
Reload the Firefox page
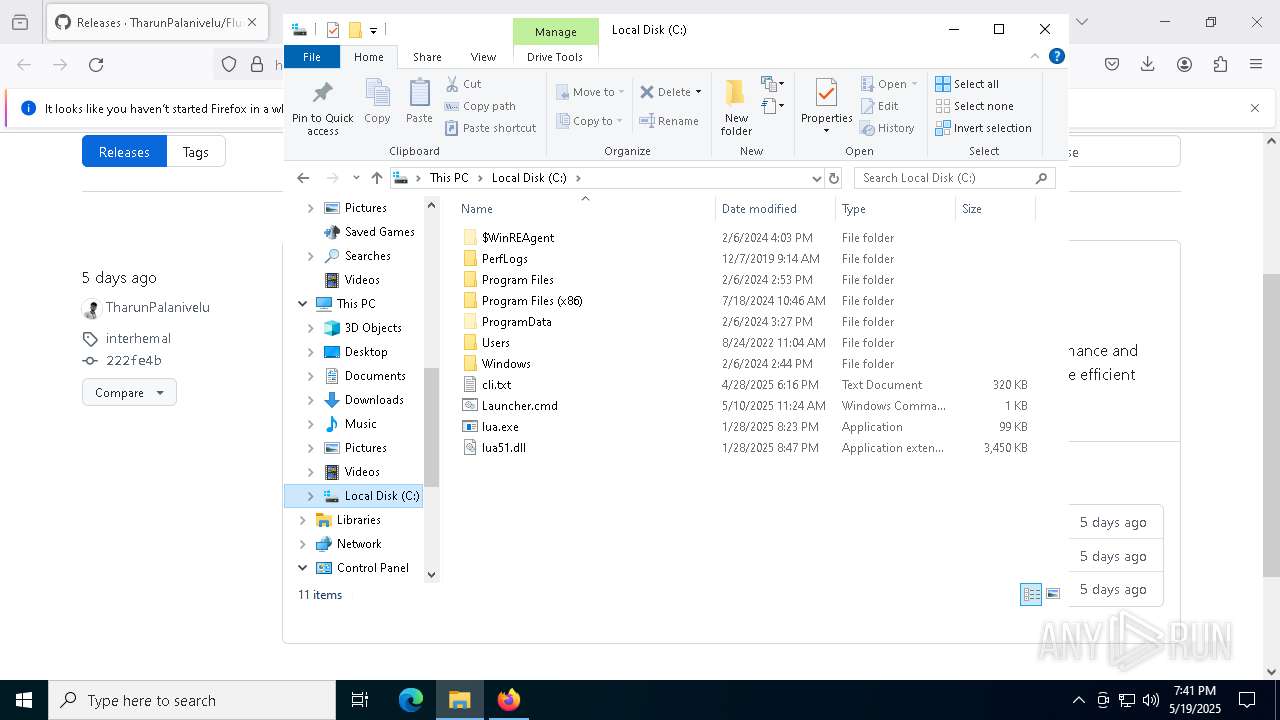click(x=96, y=65)
